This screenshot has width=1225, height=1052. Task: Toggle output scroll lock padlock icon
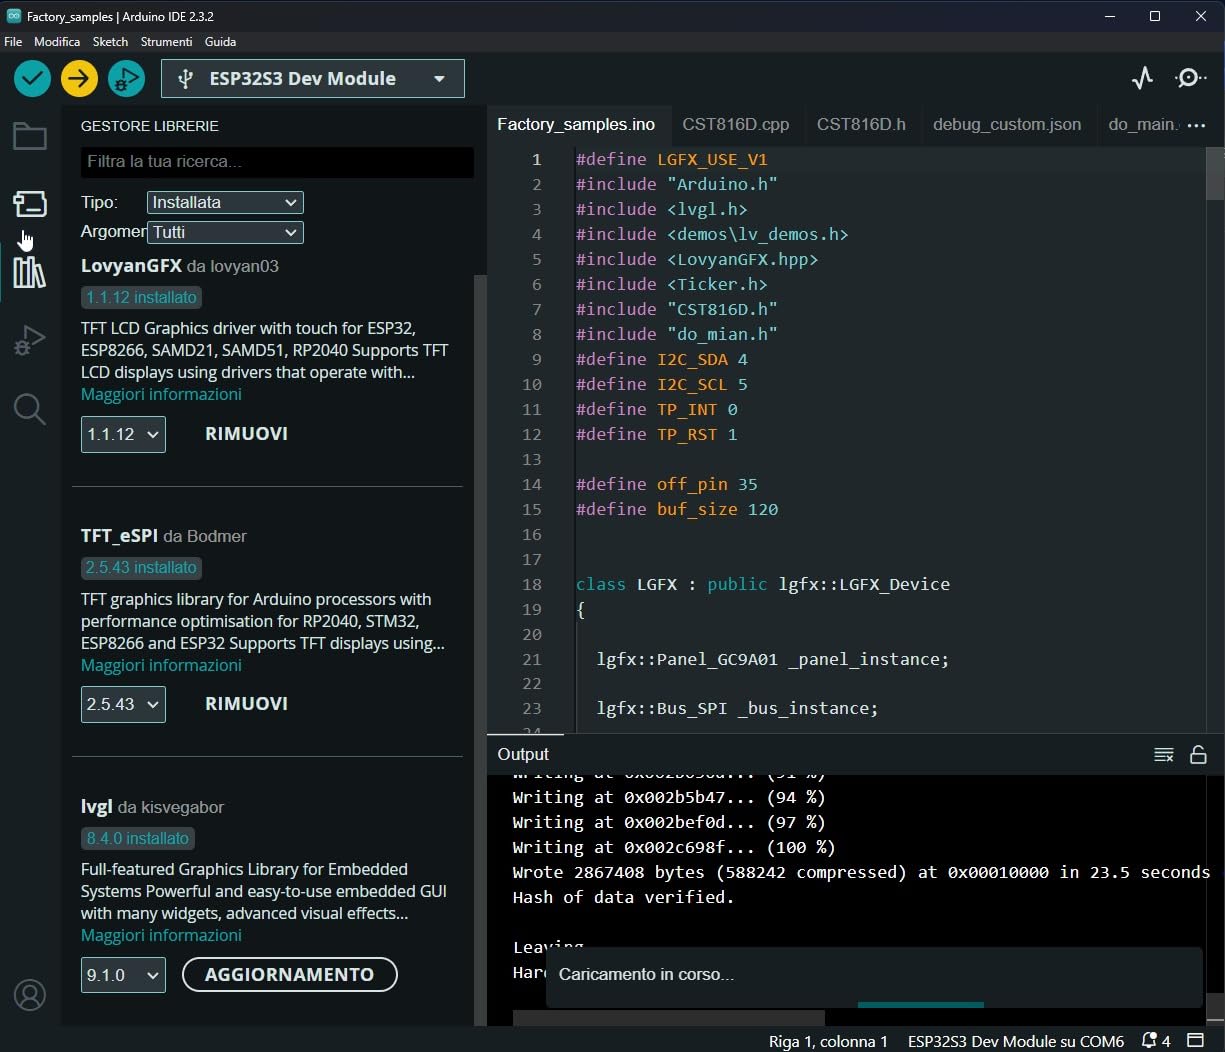pos(1198,755)
